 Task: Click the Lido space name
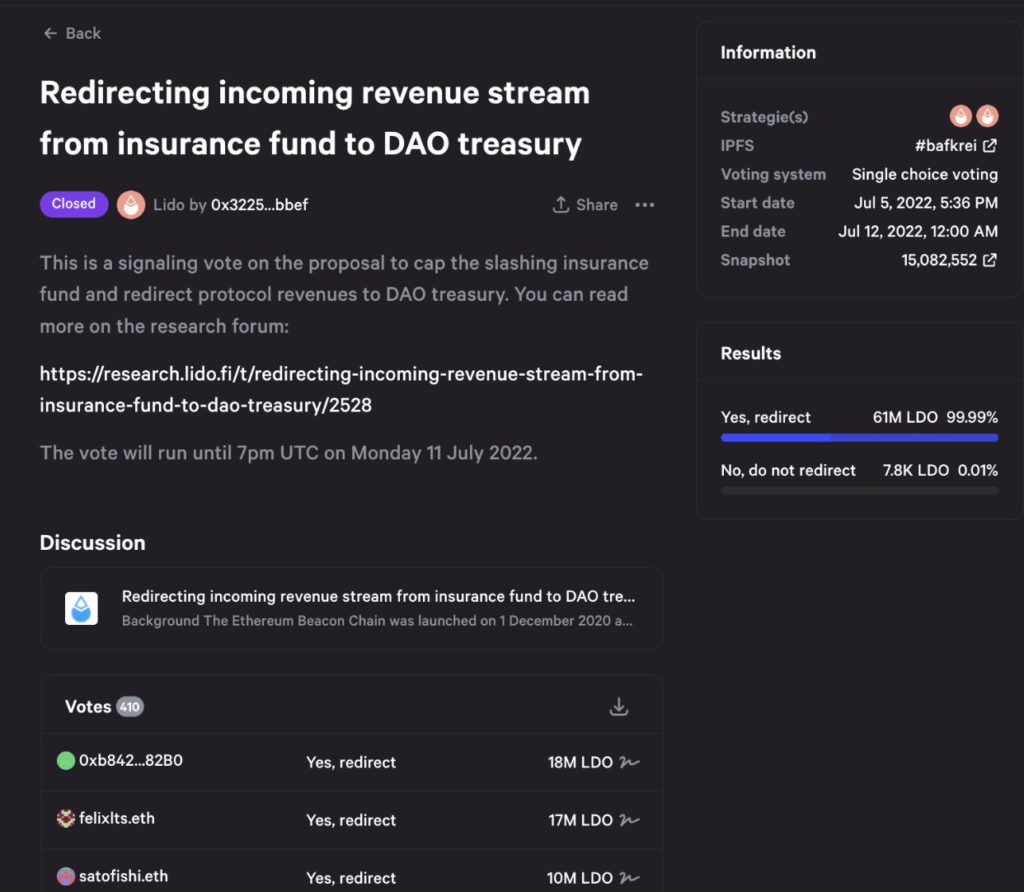click(168, 205)
